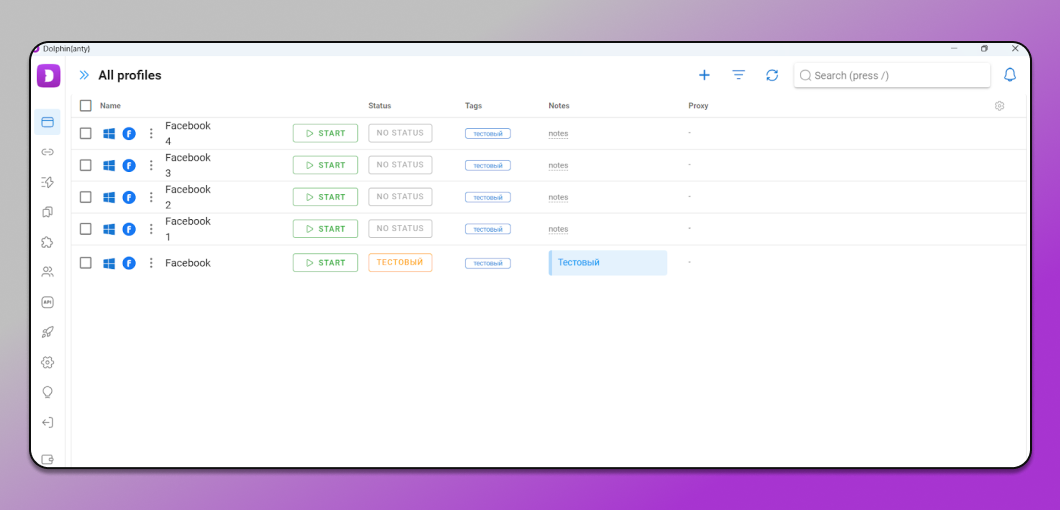This screenshot has width=1060, height=510.
Task: Start the Facebook 3 profile
Action: tap(325, 165)
